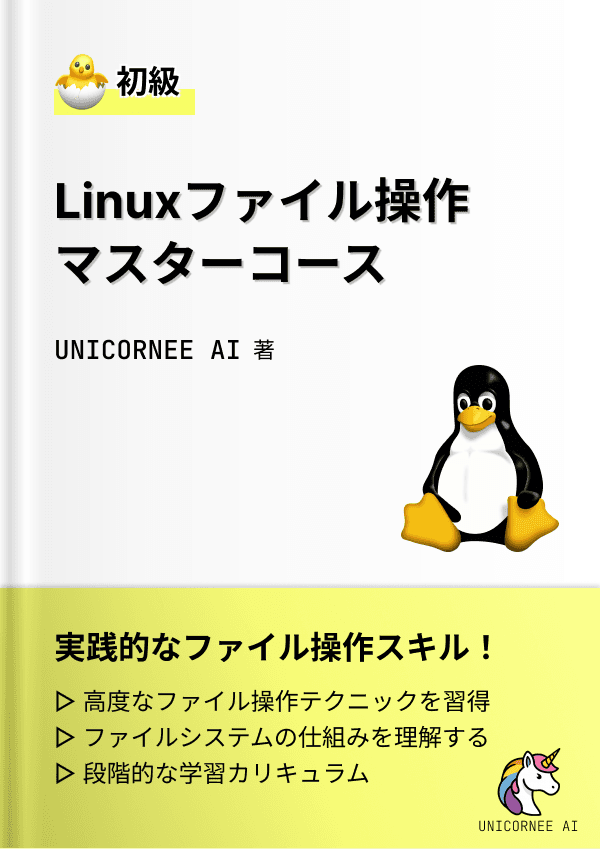Click the penguin's yellow beak
The image size is (600, 849).
(x=475, y=418)
